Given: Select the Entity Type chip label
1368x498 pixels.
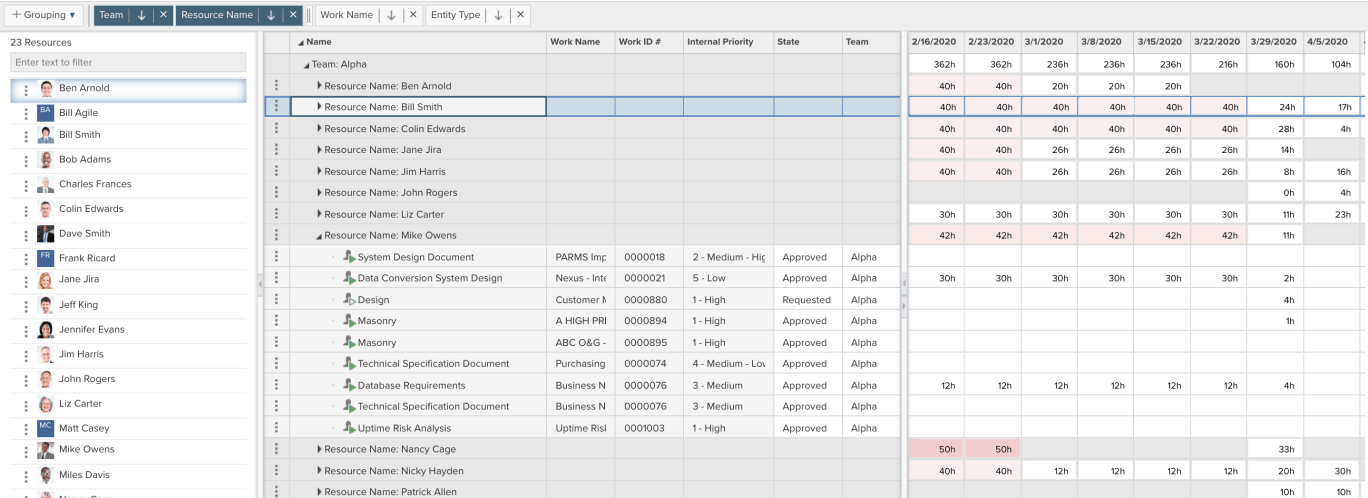Looking at the screenshot, I should point(456,15).
